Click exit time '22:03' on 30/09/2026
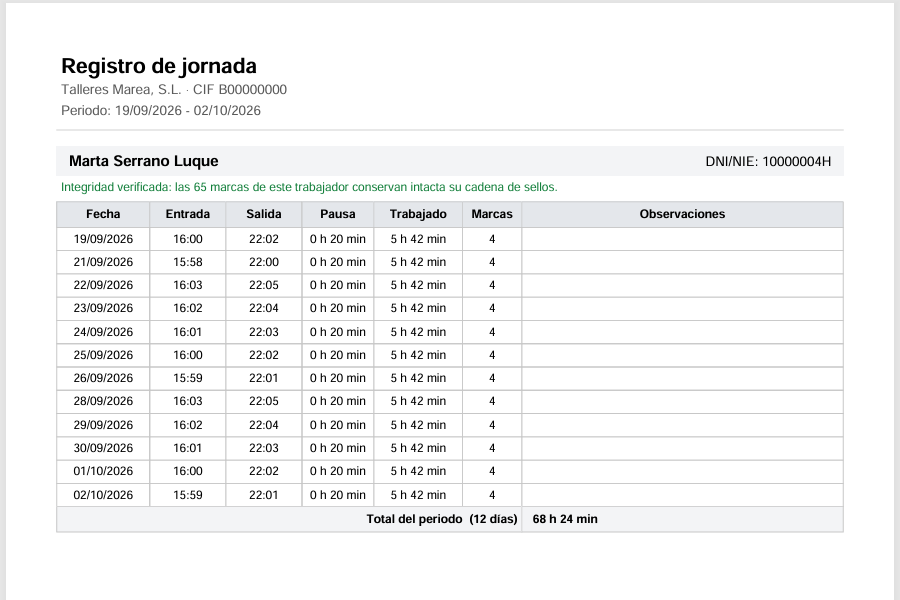The image size is (900, 600). (x=264, y=448)
